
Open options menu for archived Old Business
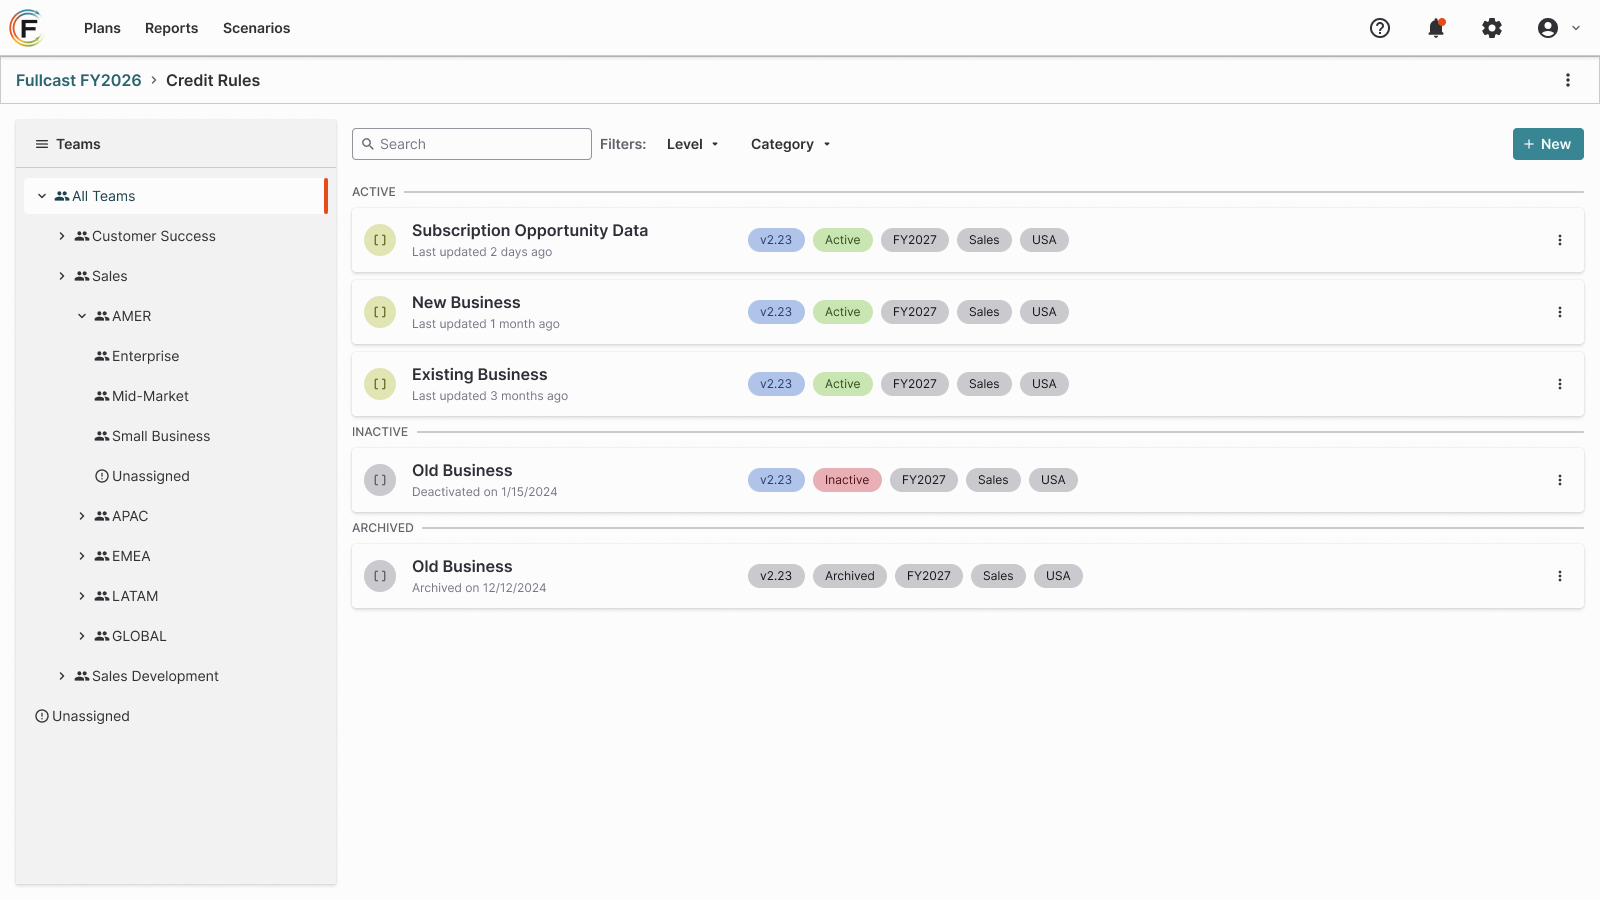(1560, 576)
